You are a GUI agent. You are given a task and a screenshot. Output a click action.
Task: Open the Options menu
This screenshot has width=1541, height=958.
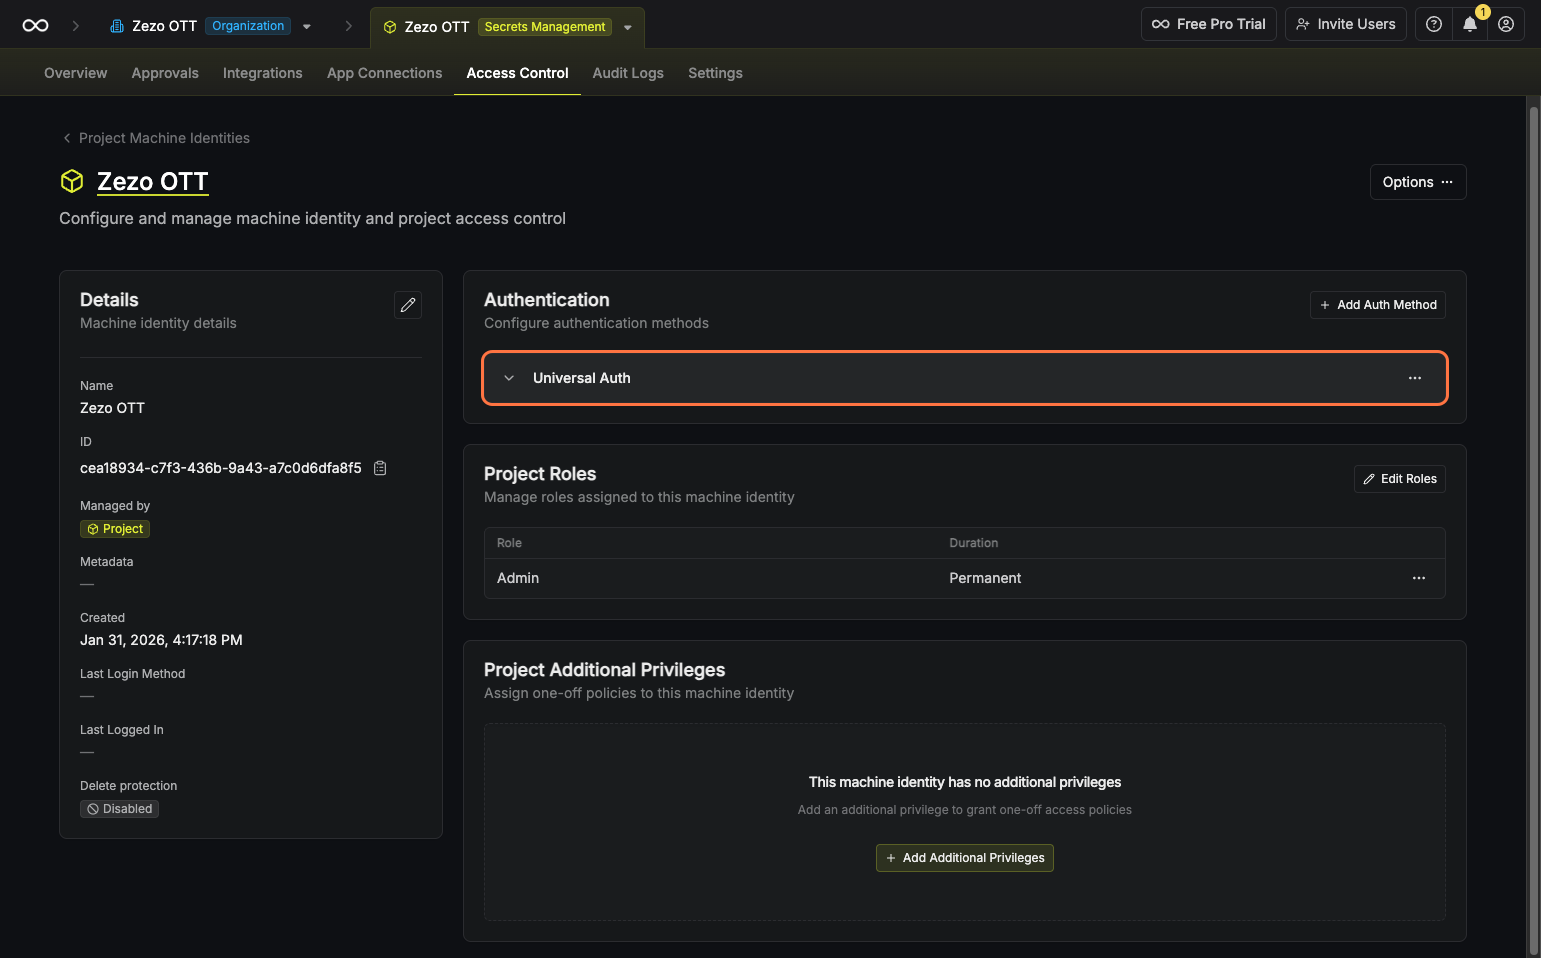tap(1417, 182)
